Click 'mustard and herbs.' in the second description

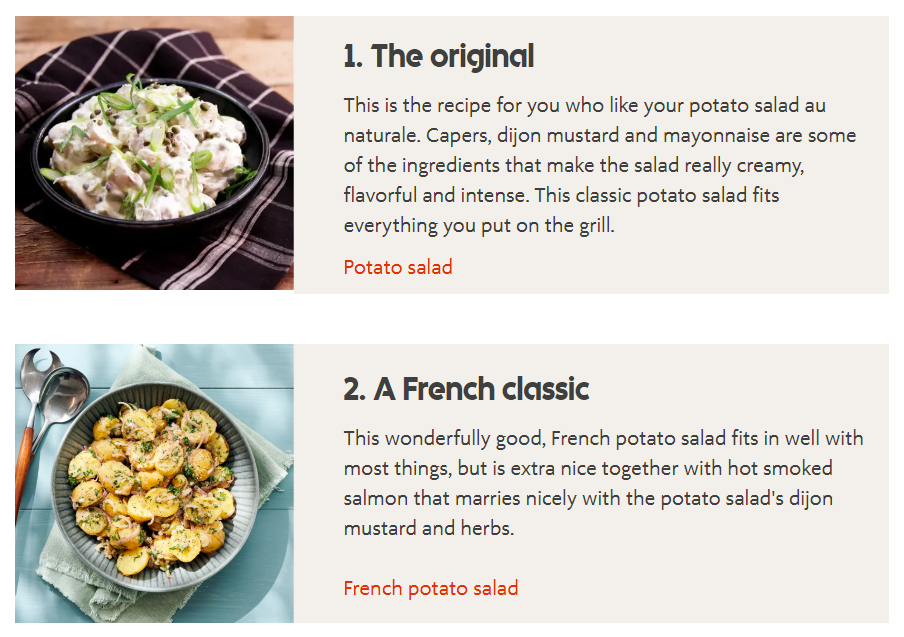point(428,528)
